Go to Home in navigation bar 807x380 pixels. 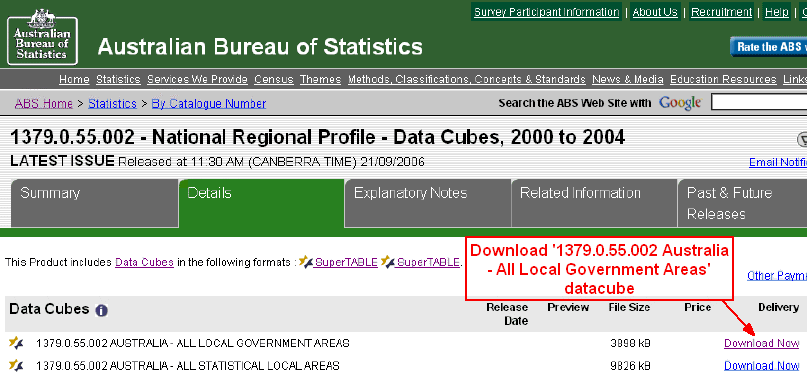tap(74, 79)
